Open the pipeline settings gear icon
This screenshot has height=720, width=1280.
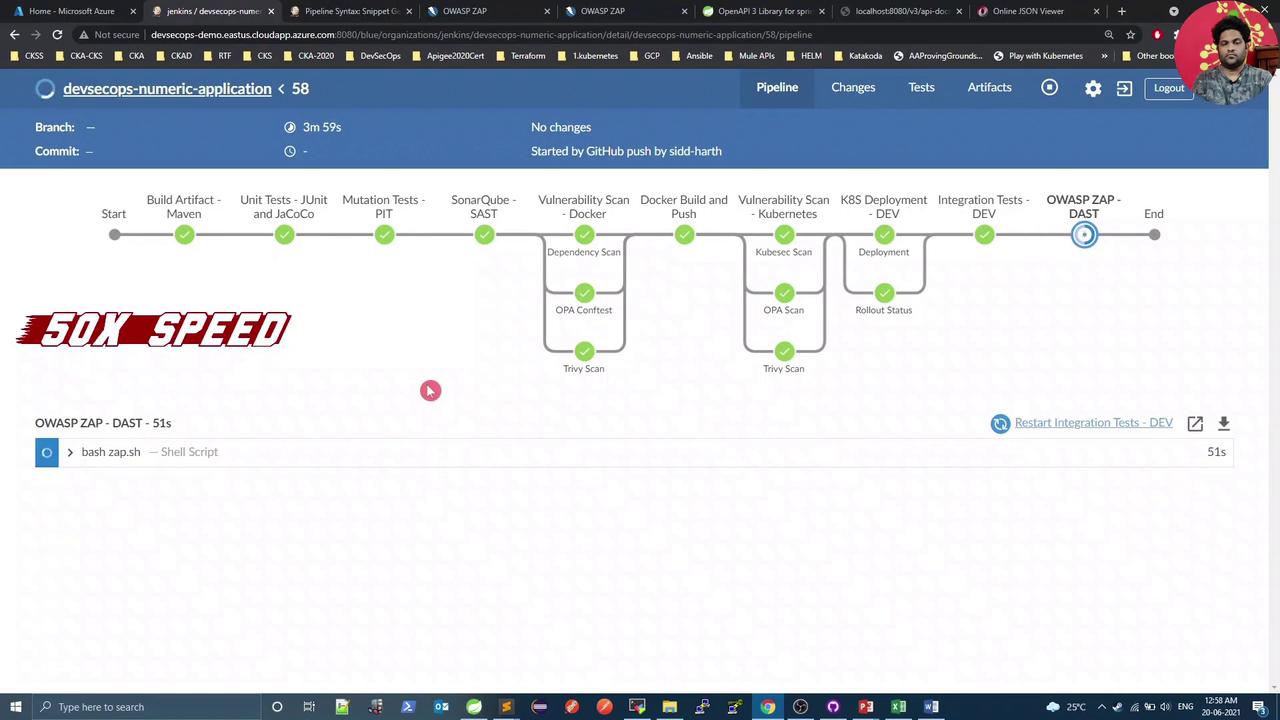click(x=1093, y=88)
